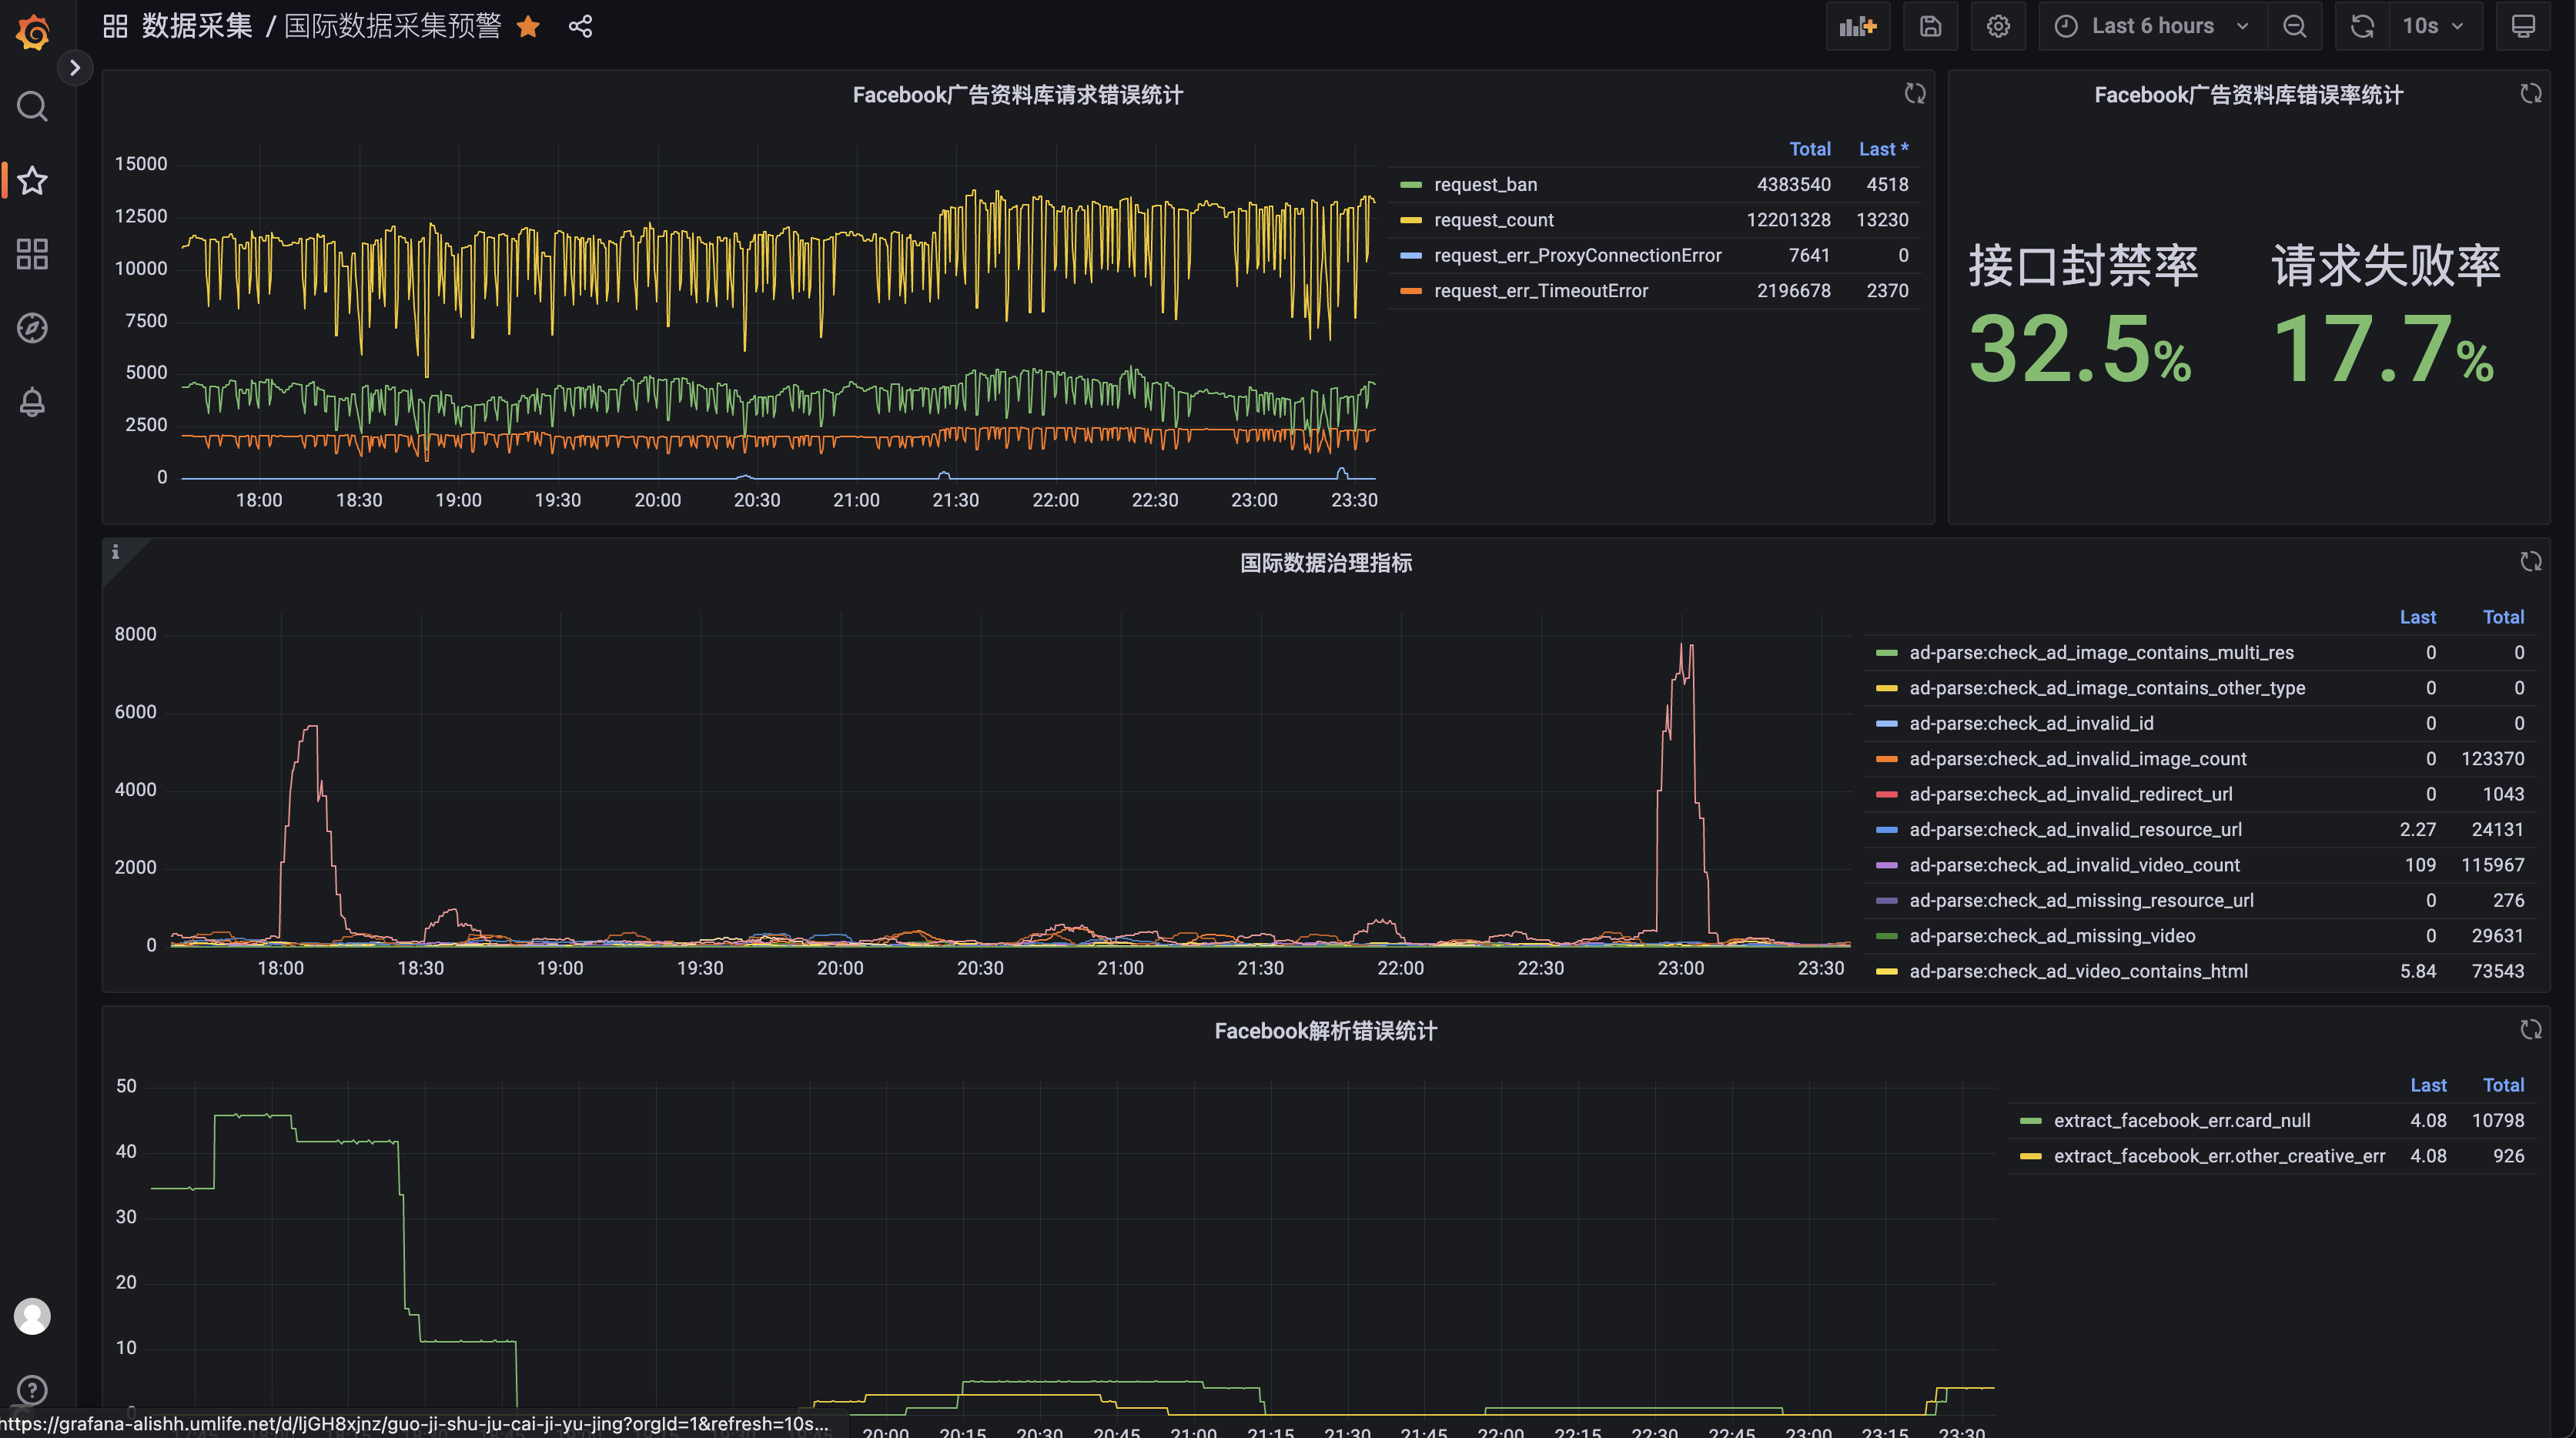Toggle the check_ad_invalid_video_count series
Image resolution: width=2576 pixels, height=1438 pixels.
click(x=2074, y=865)
